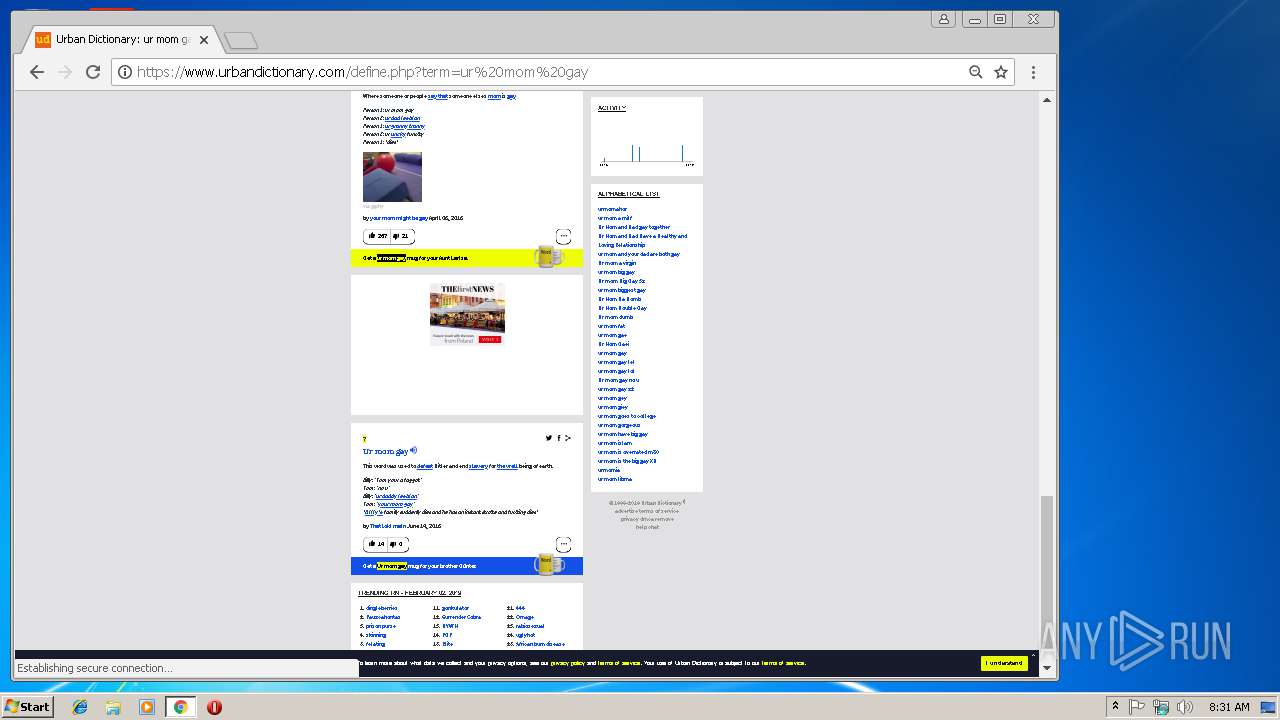Launch Internet Explorer from taskbar

[80, 707]
